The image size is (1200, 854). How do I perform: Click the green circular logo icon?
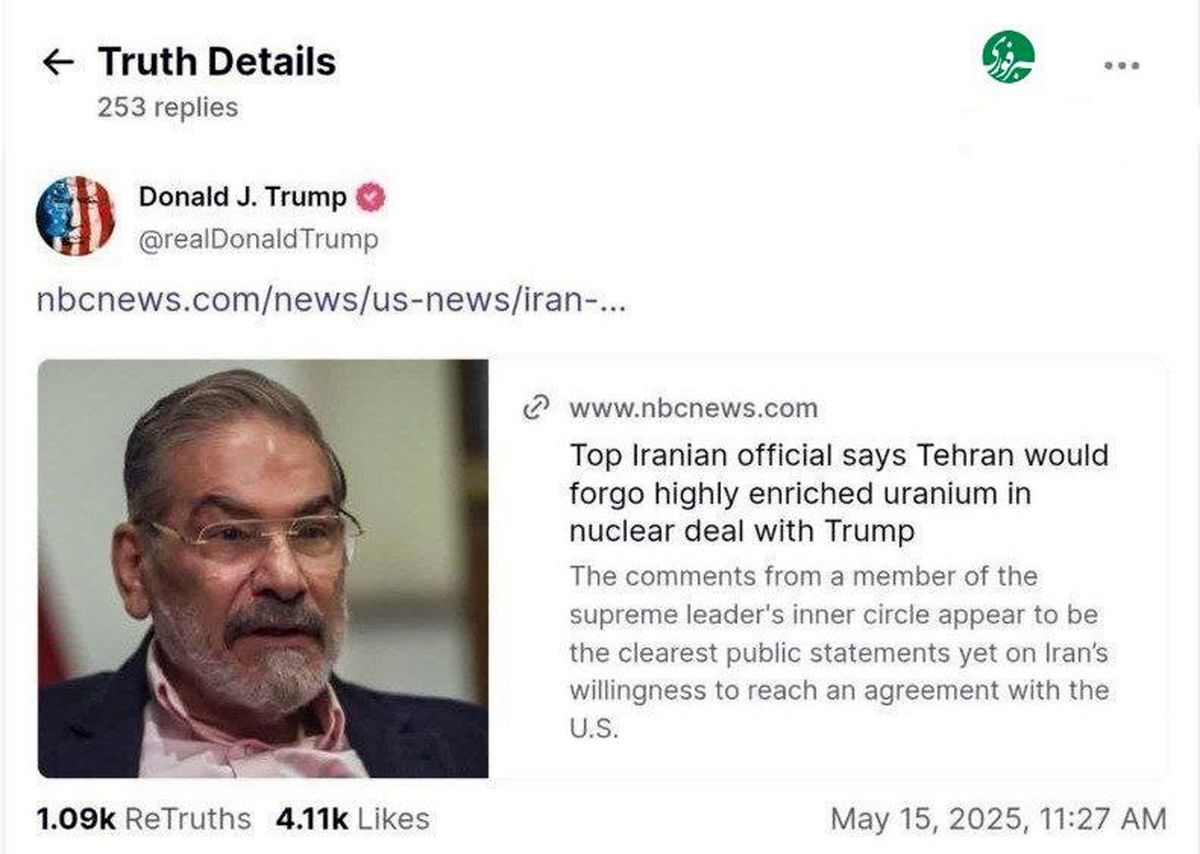[x=1007, y=57]
